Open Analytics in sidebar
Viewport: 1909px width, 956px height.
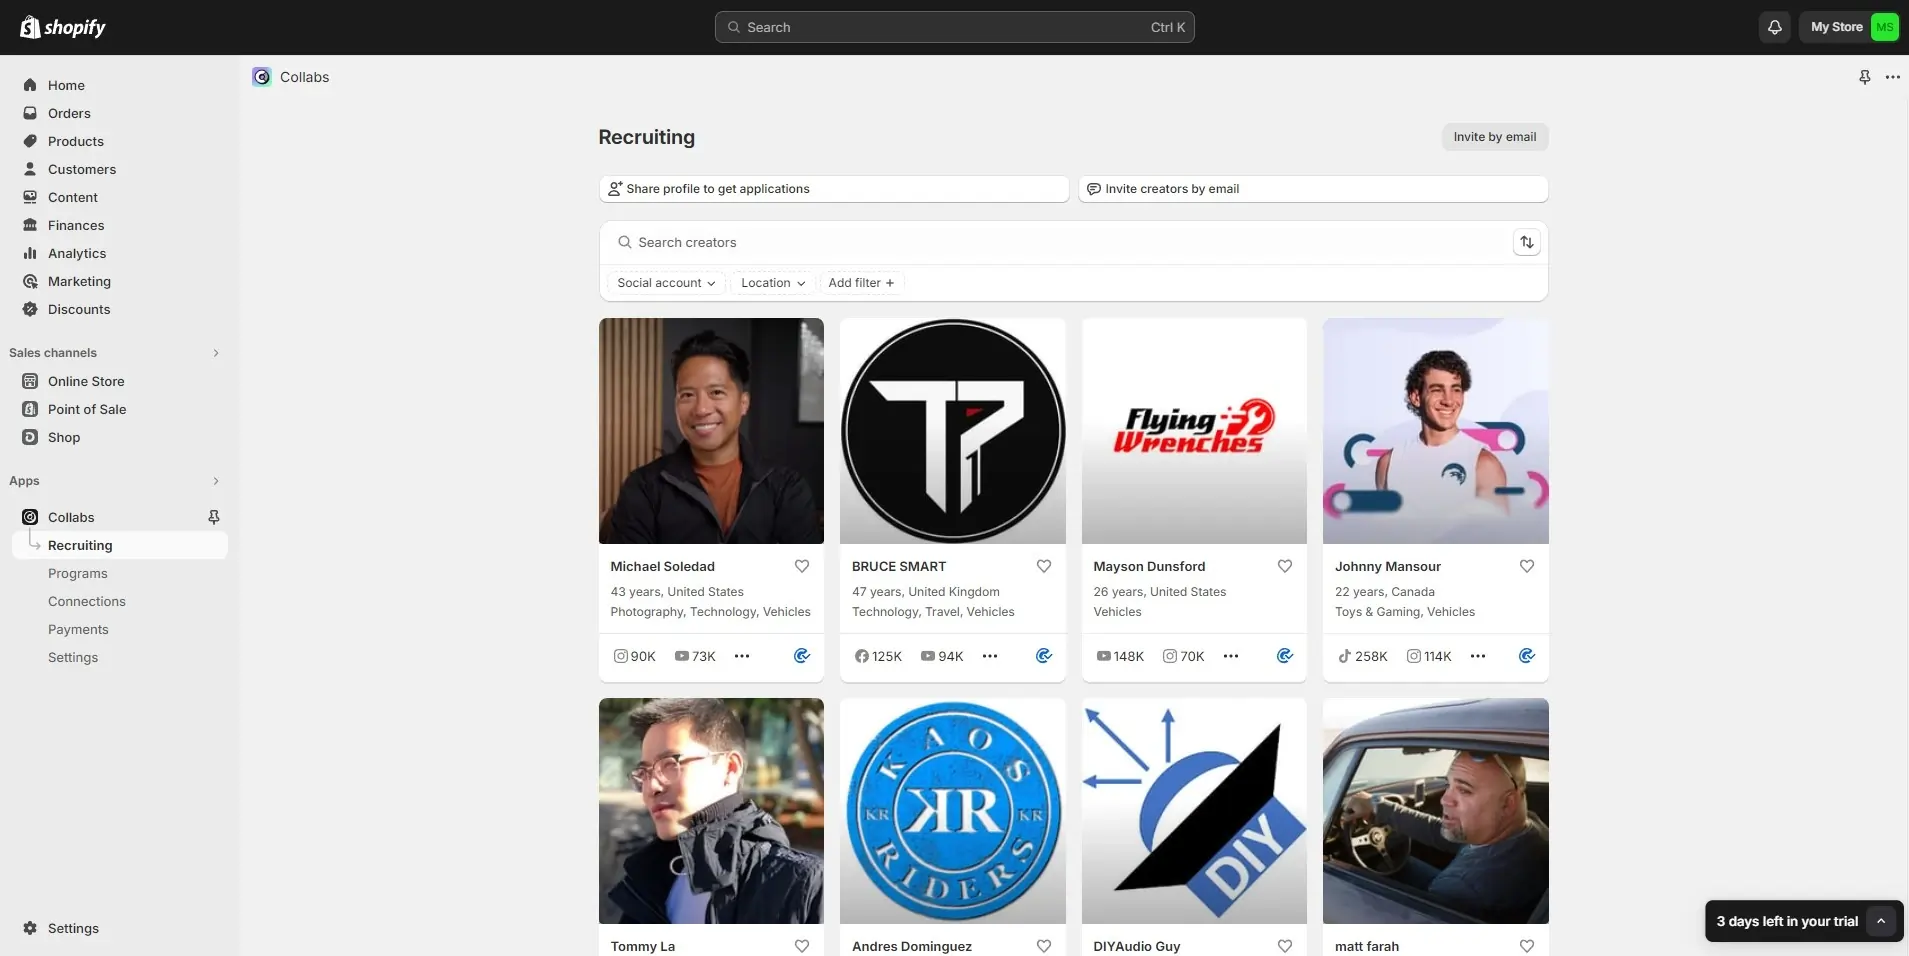click(x=77, y=253)
